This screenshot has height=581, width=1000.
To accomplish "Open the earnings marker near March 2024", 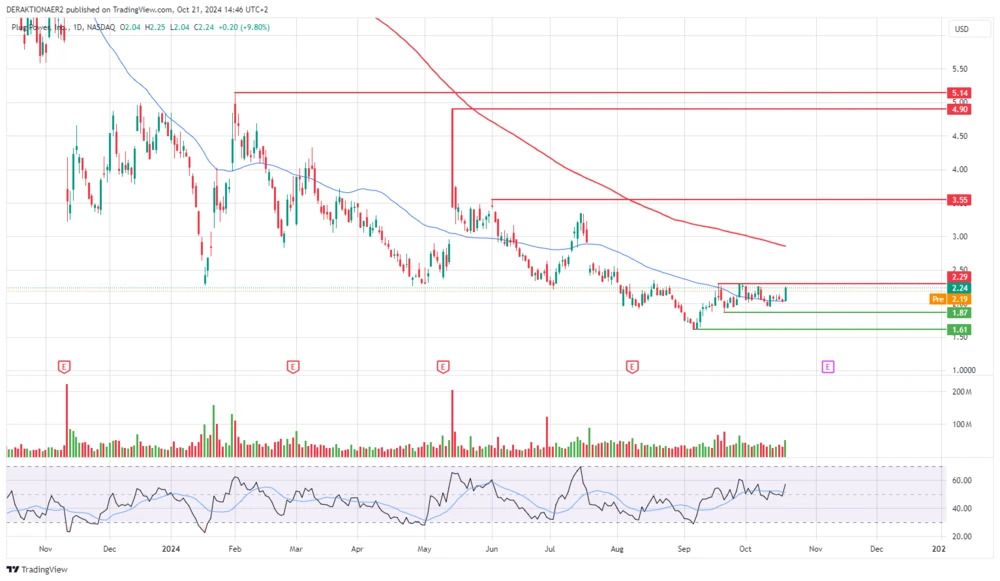I will (x=292, y=367).
